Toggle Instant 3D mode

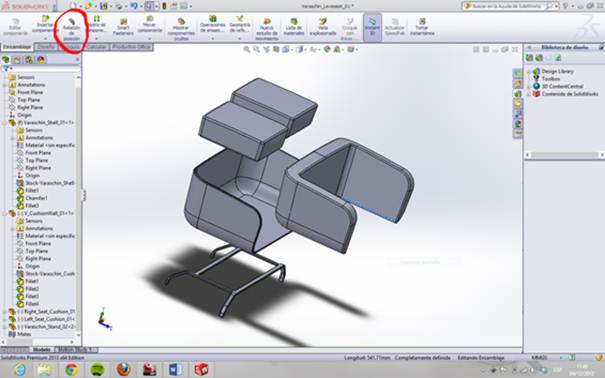point(372,27)
